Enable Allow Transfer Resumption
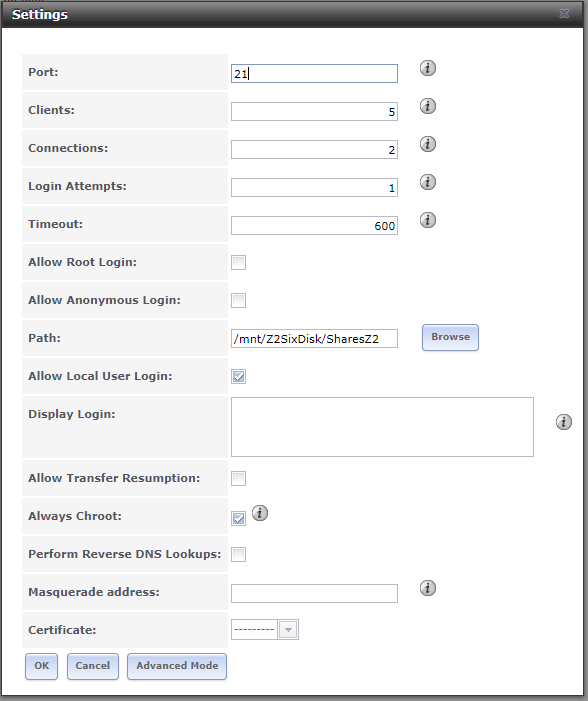 pos(238,478)
